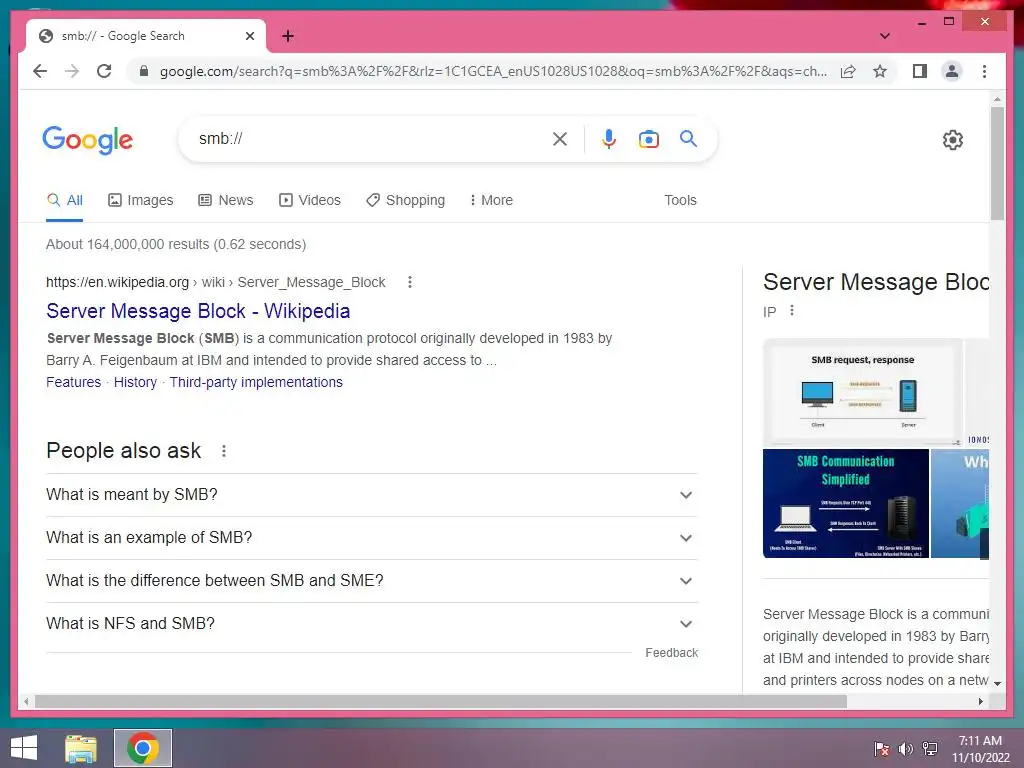The image size is (1024, 768).
Task: Clear the search box with X icon
Action: pos(560,138)
